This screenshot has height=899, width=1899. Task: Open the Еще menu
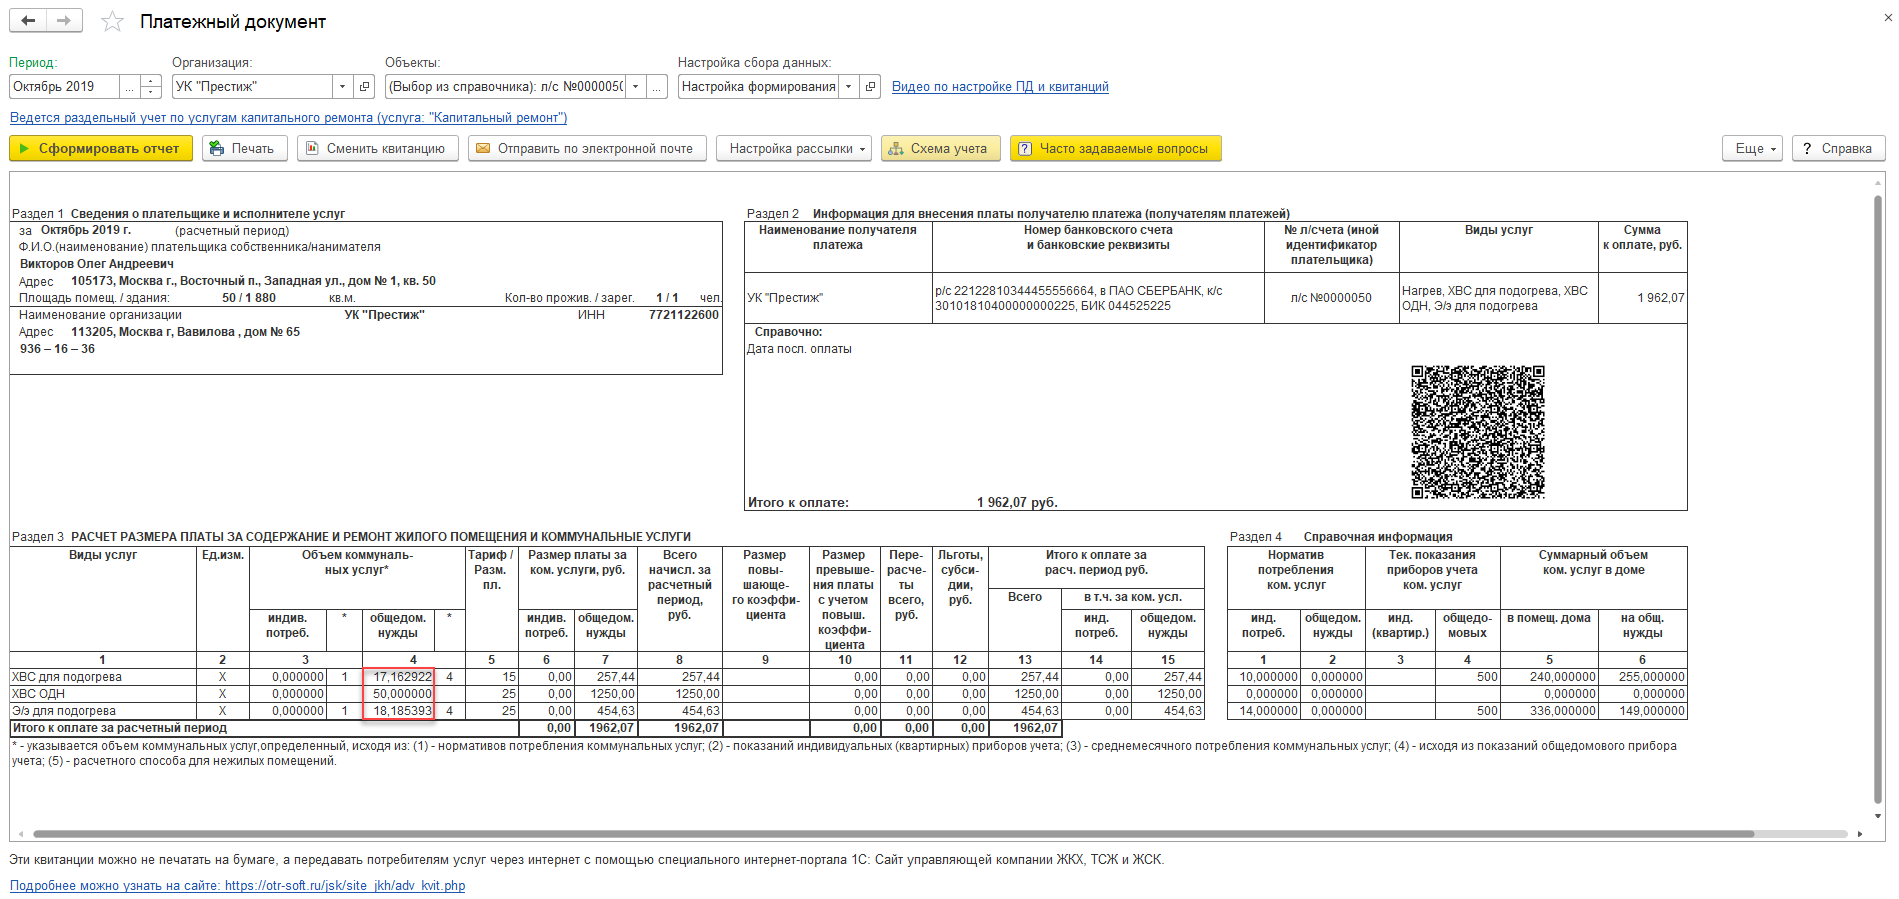[1752, 148]
